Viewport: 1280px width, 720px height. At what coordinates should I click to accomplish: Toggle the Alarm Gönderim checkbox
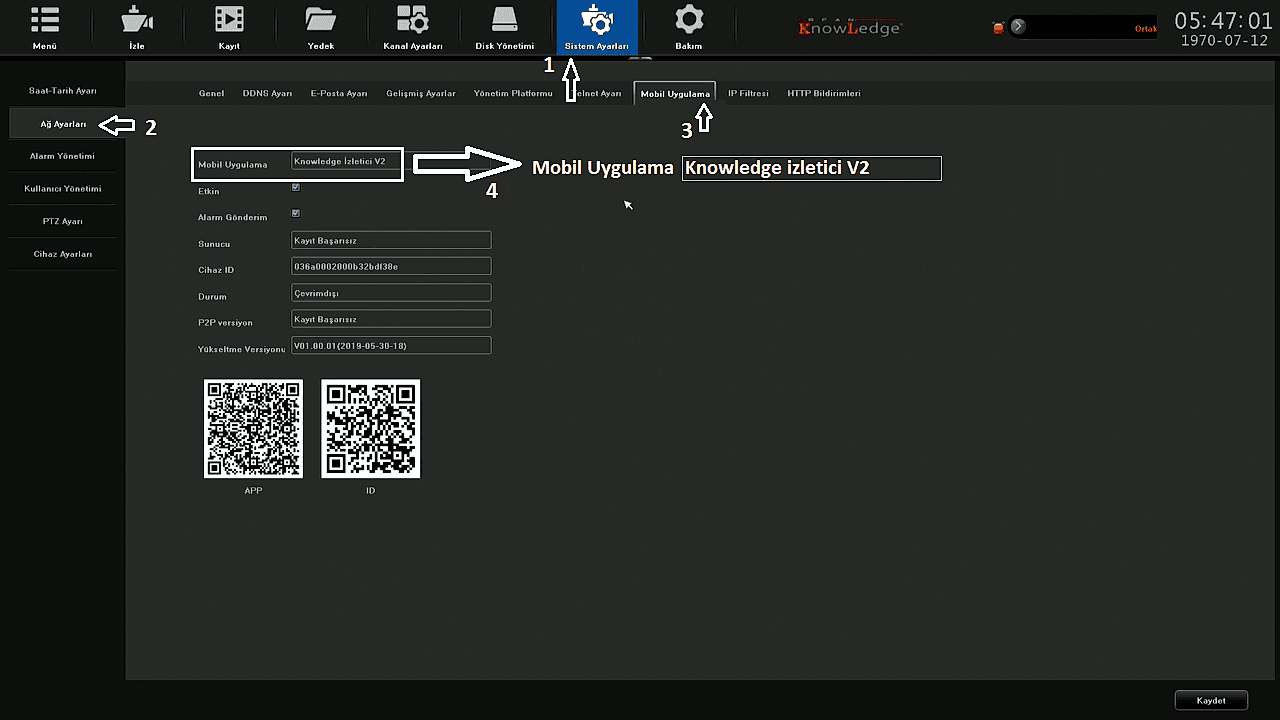pos(295,213)
